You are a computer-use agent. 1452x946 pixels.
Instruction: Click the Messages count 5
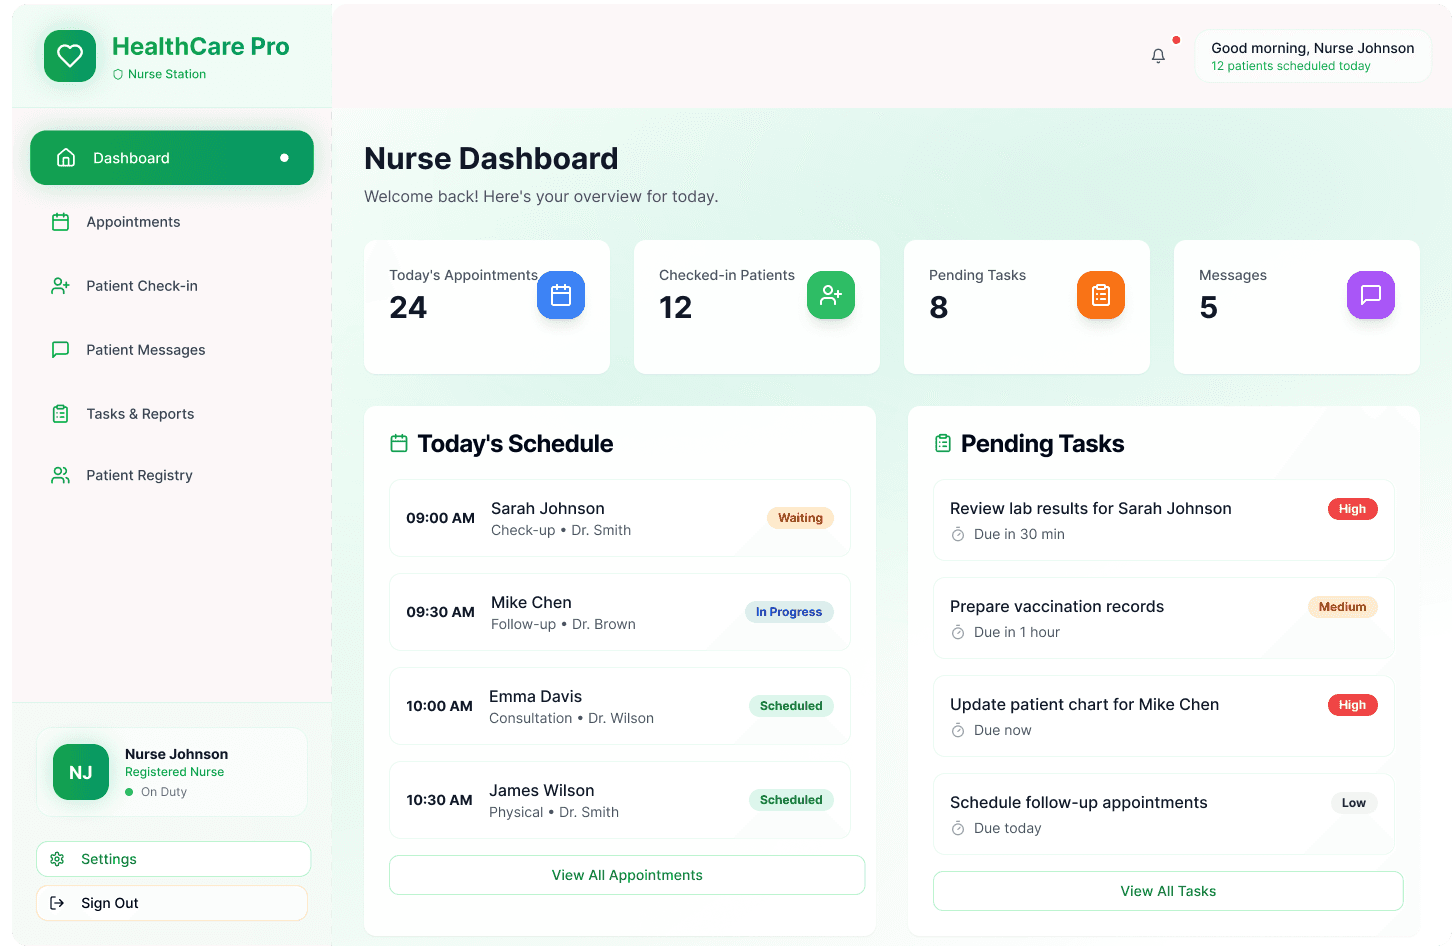(x=1208, y=308)
